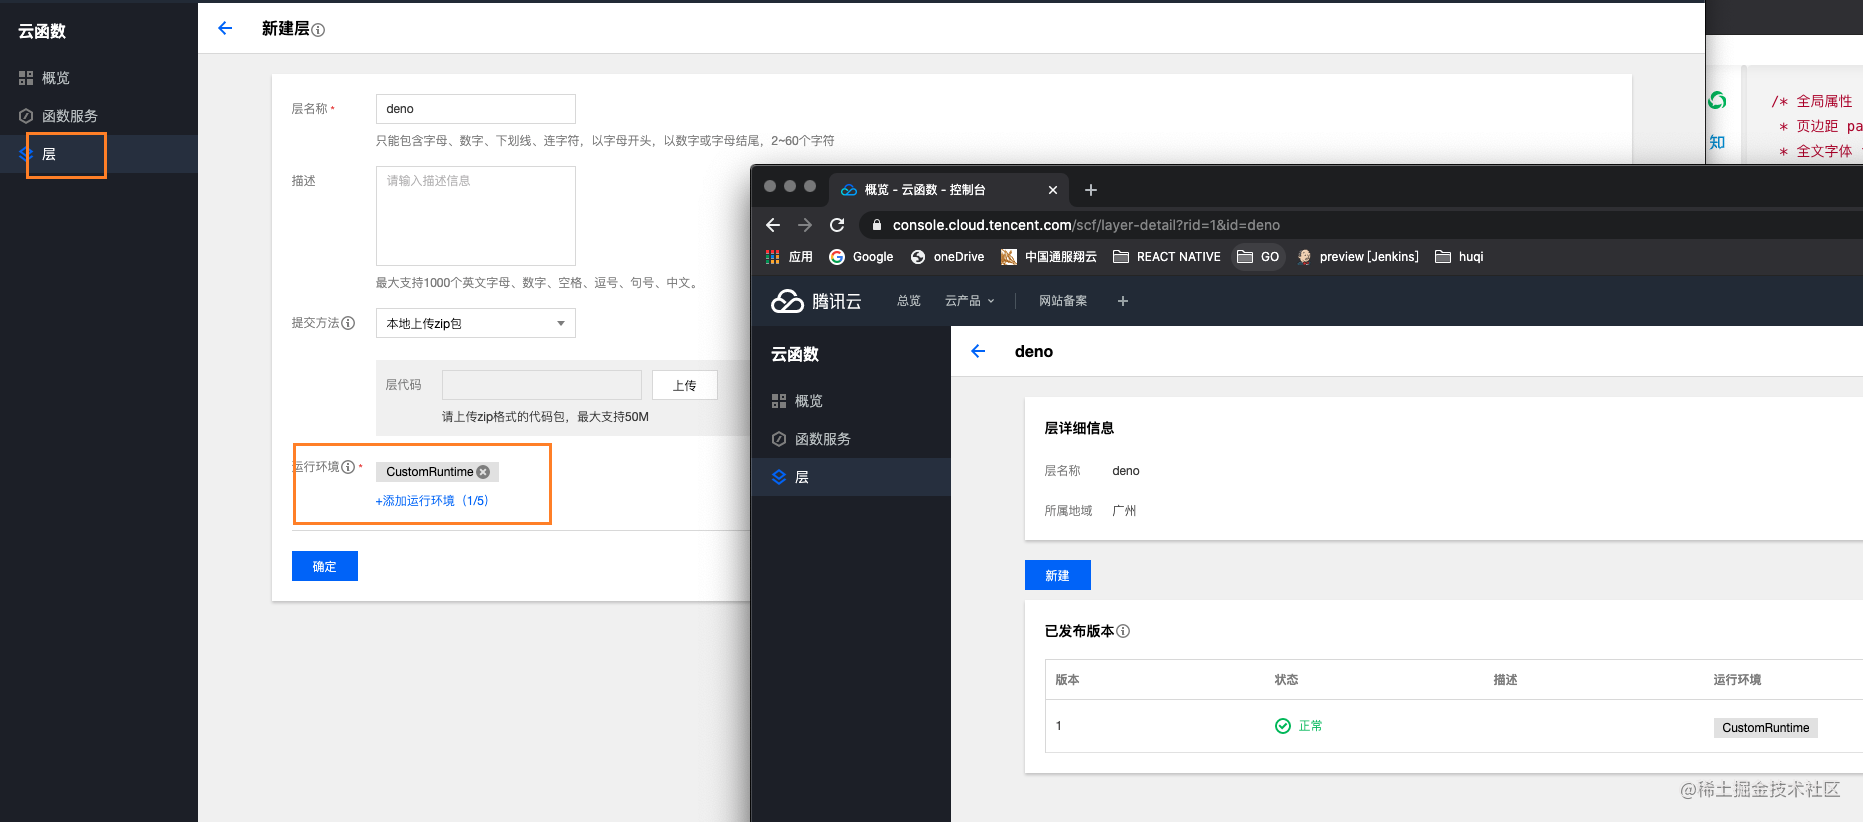The height and width of the screenshot is (822, 1863).
Task: Open the 已发布版本 info icon
Action: point(1123,631)
